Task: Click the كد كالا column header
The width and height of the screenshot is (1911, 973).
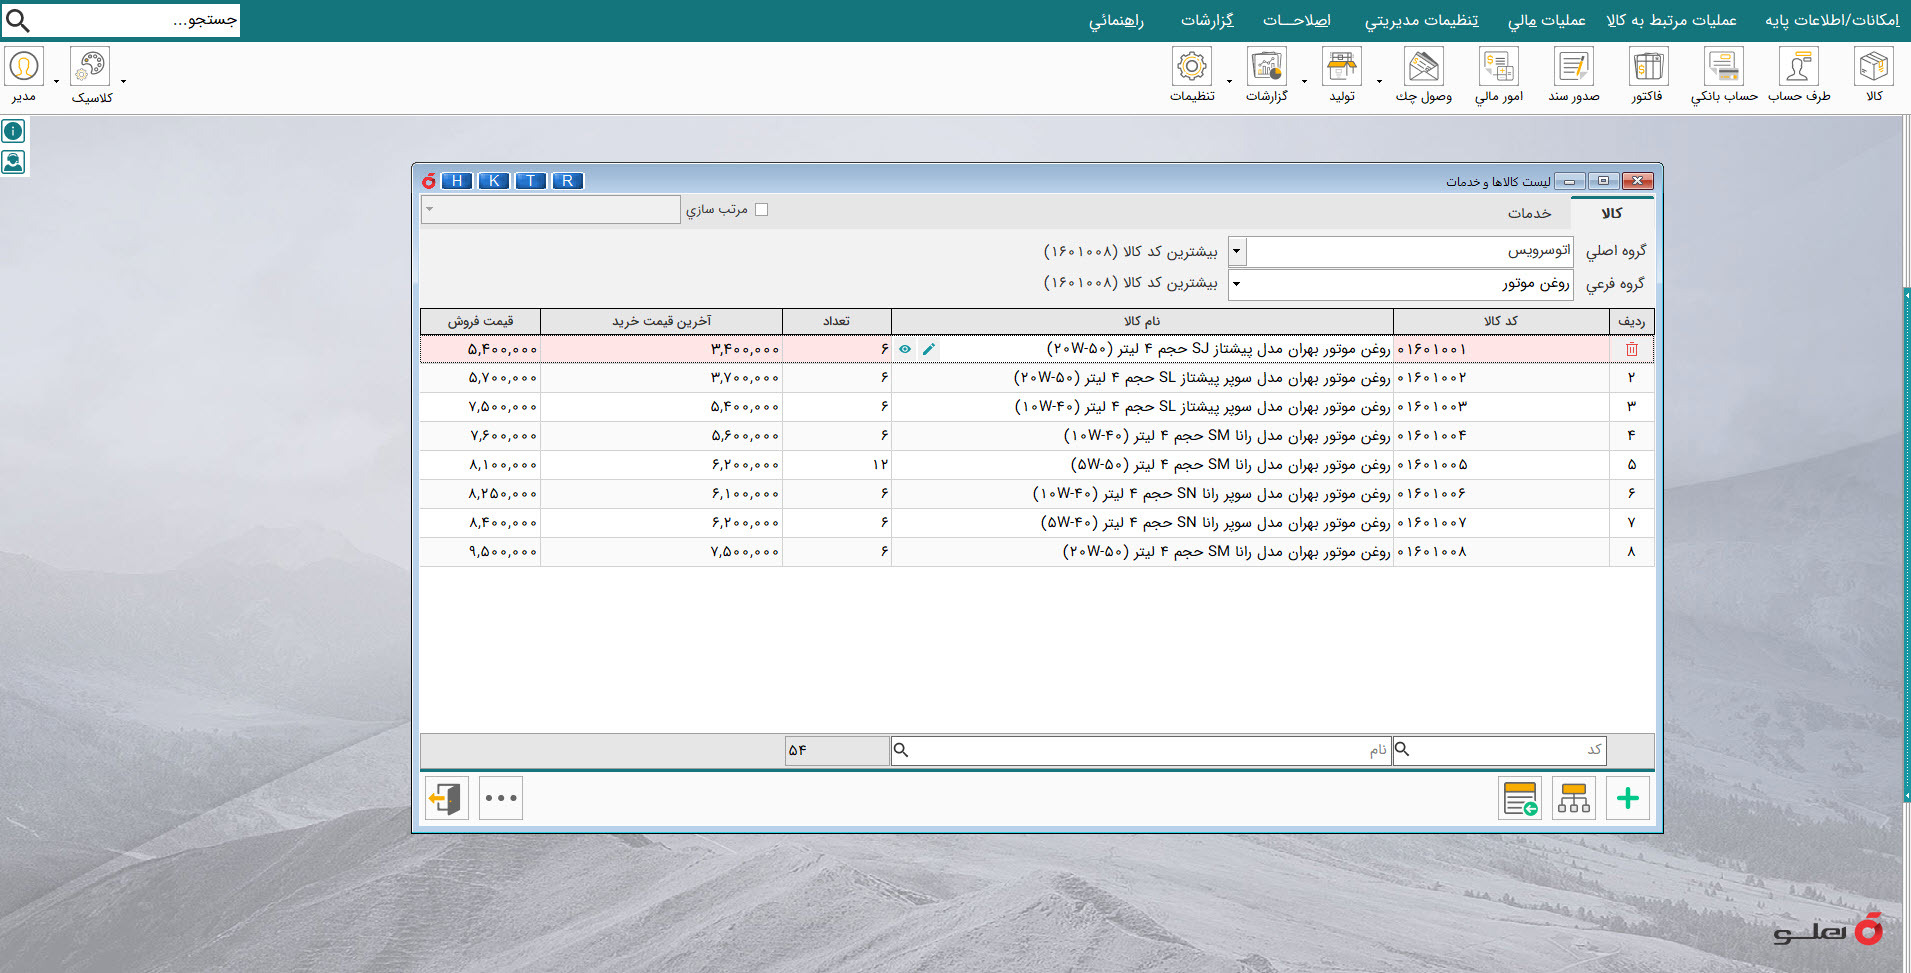Action: pyautogui.click(x=1501, y=321)
